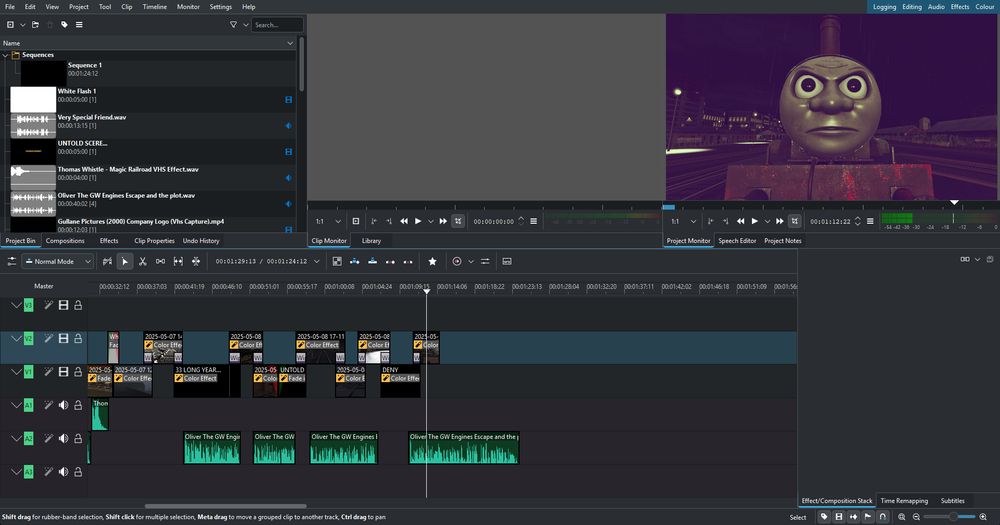Open the Normal Mode edit mode dropdown
This screenshot has width=1000, height=525.
(57, 261)
